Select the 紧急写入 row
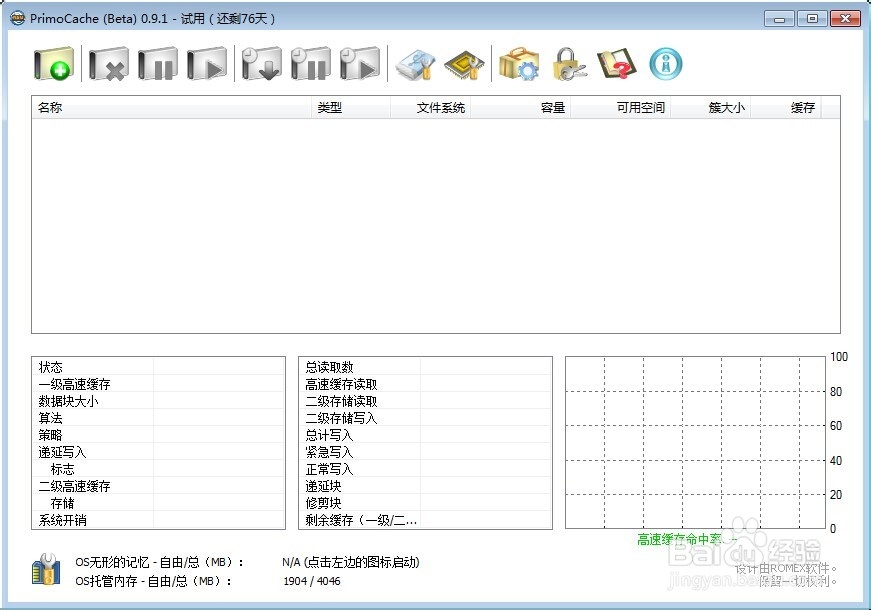Viewport: 871px width, 610px height. click(x=426, y=452)
